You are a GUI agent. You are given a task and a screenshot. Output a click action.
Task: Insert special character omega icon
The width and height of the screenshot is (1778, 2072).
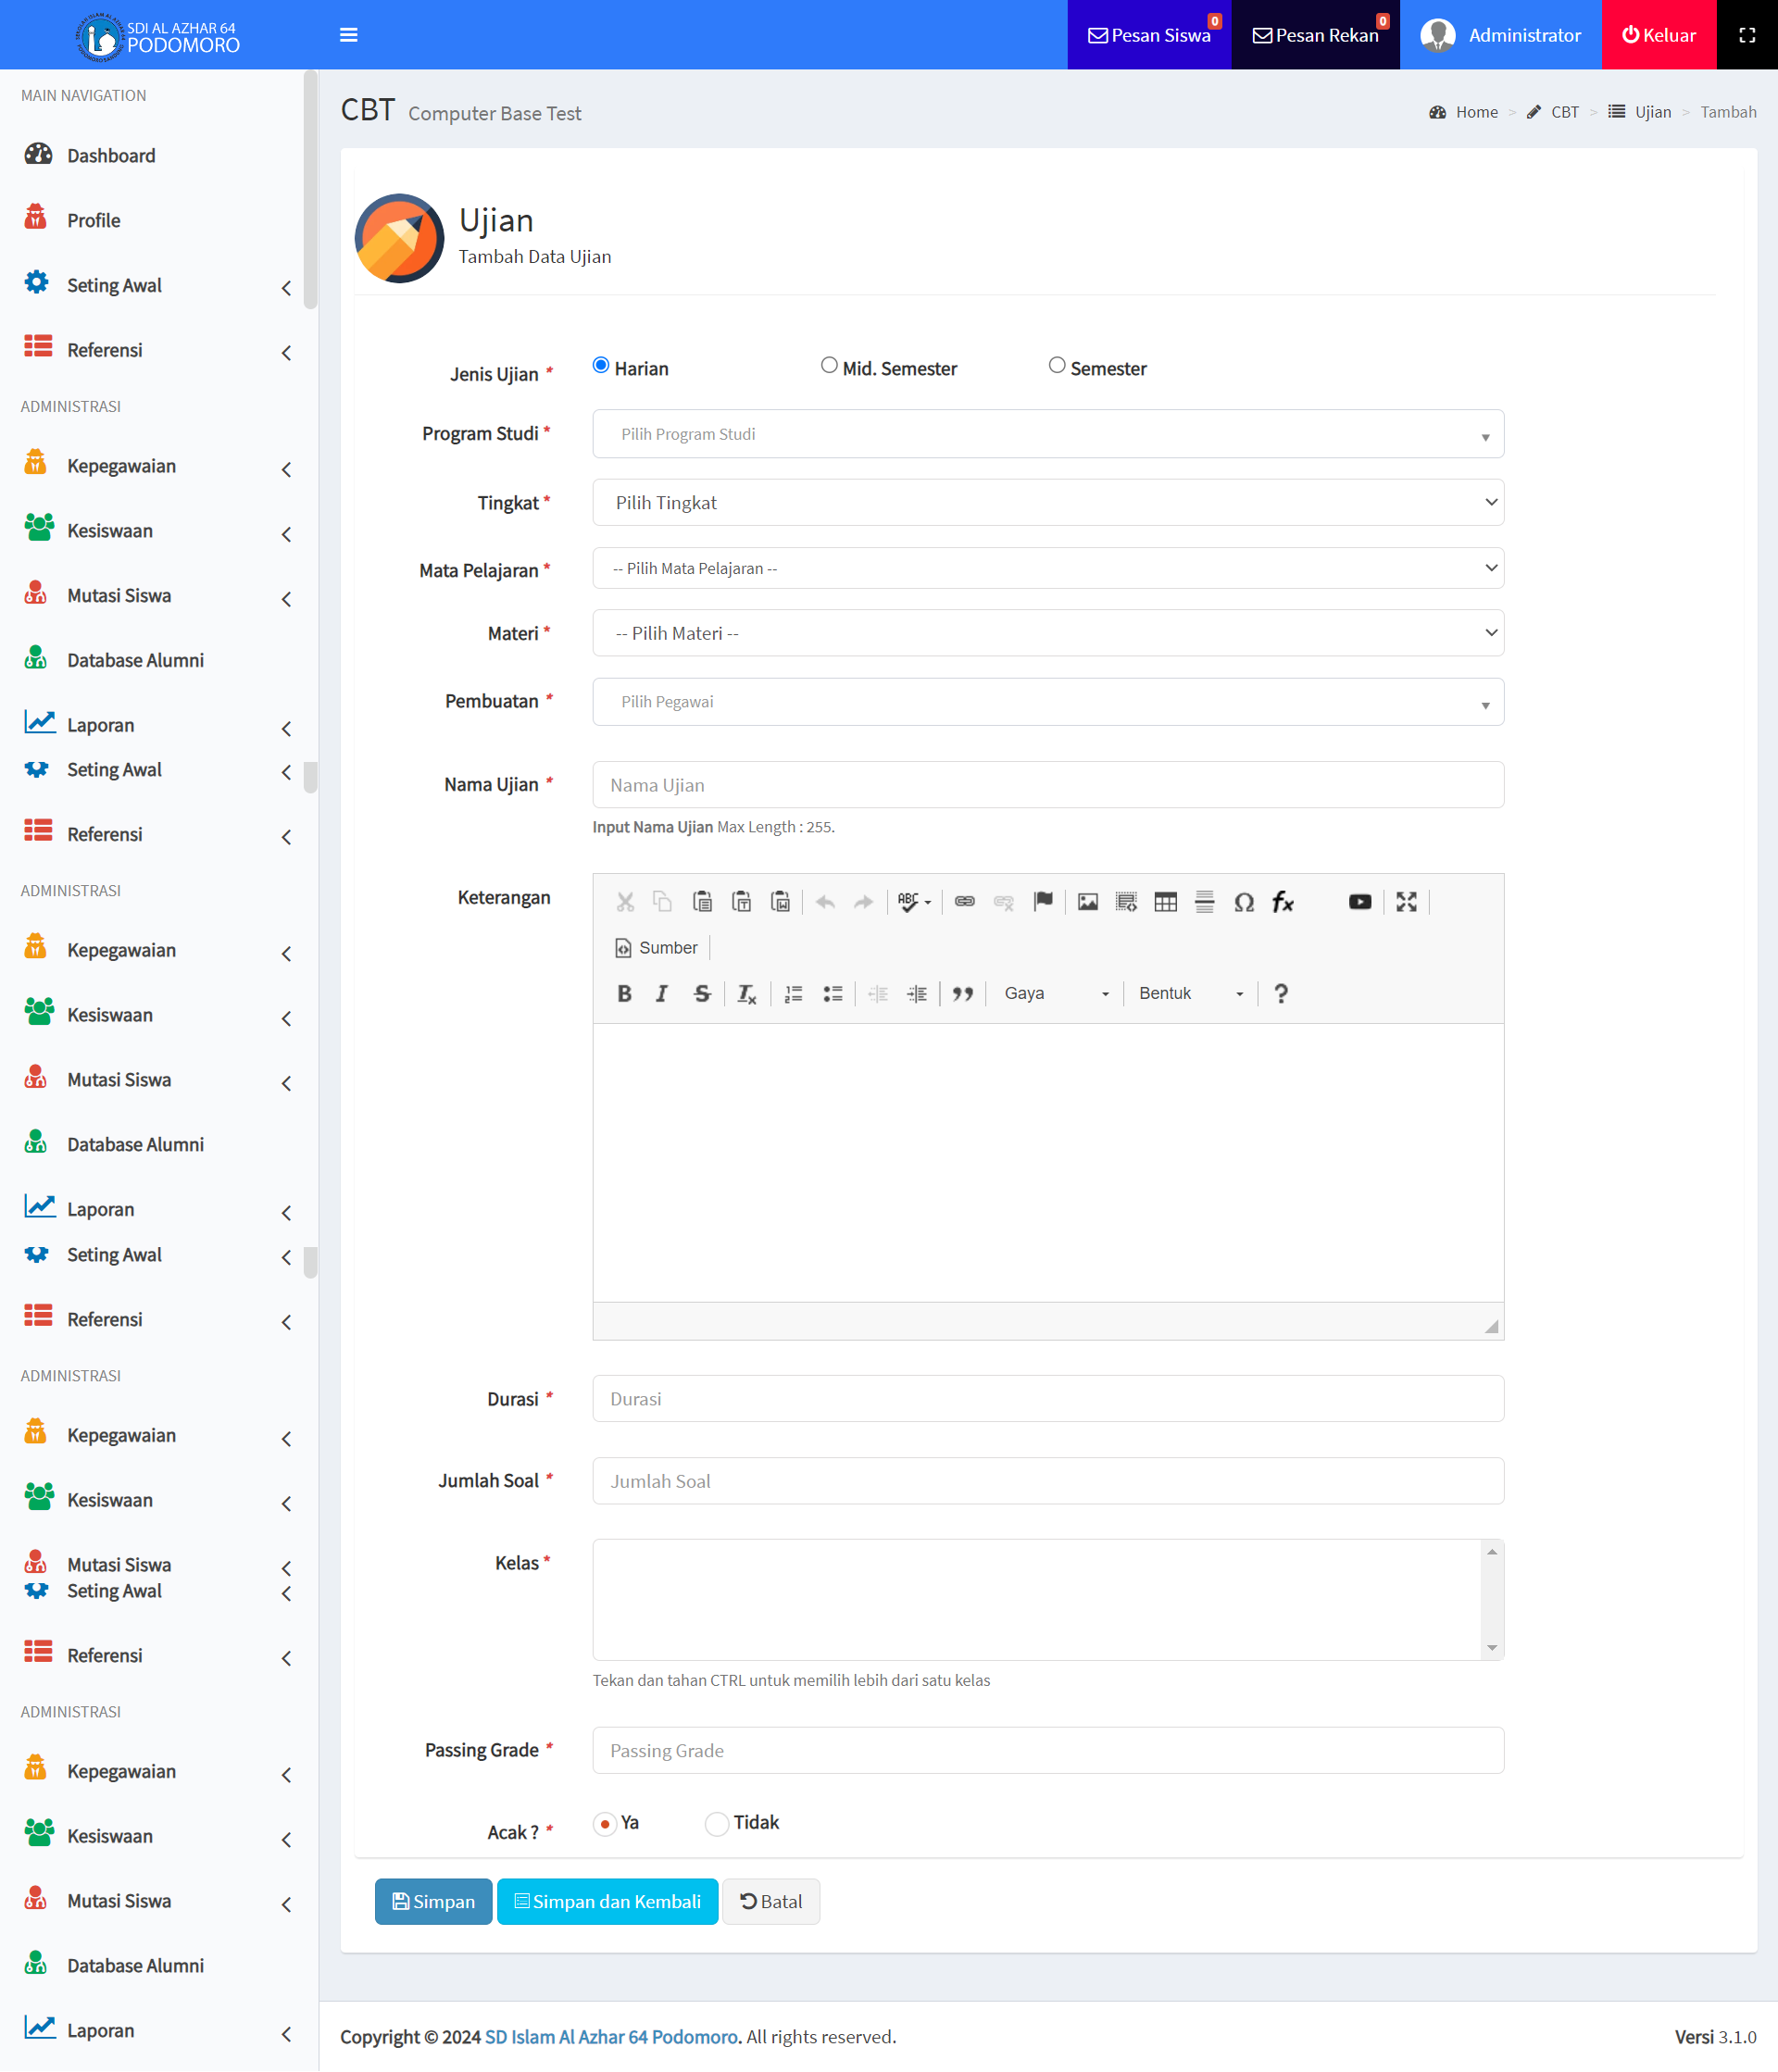click(x=1243, y=902)
